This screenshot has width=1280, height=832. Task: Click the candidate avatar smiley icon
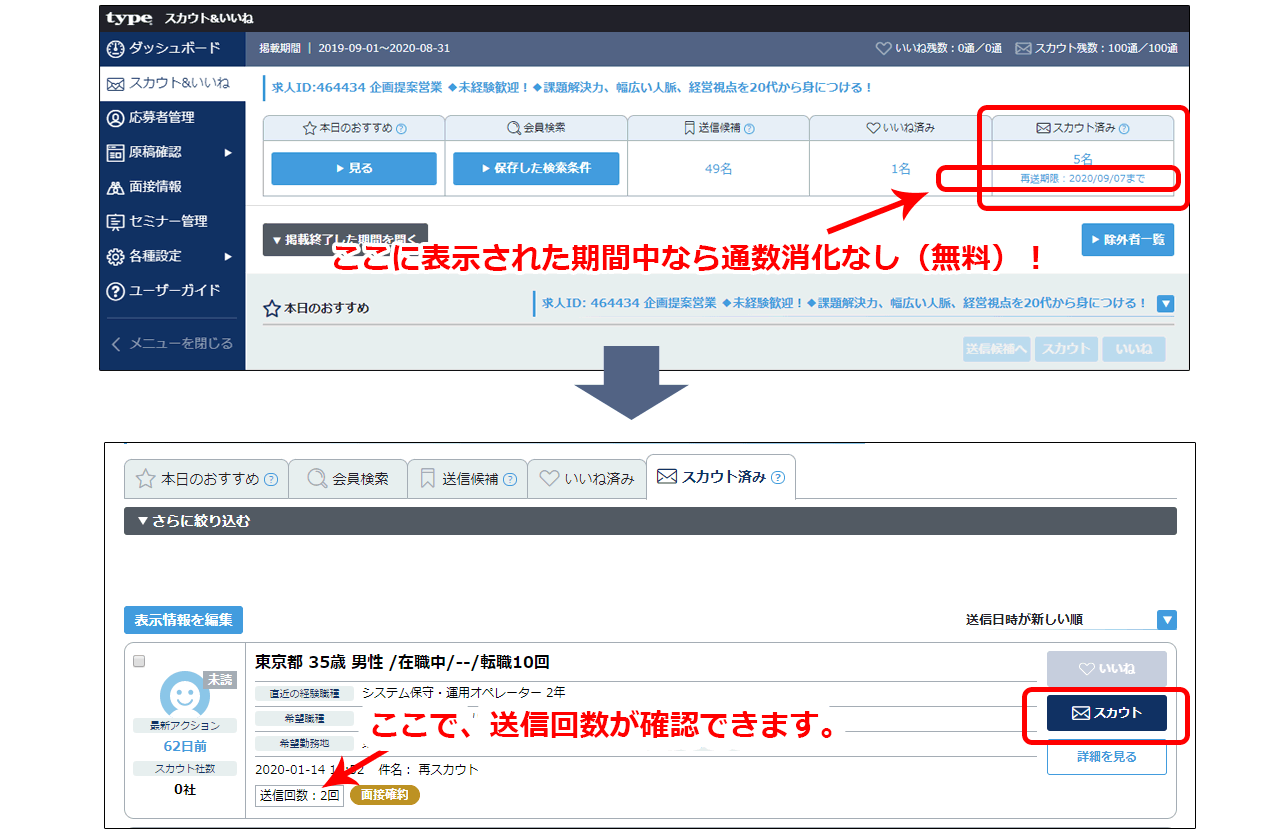coord(184,694)
